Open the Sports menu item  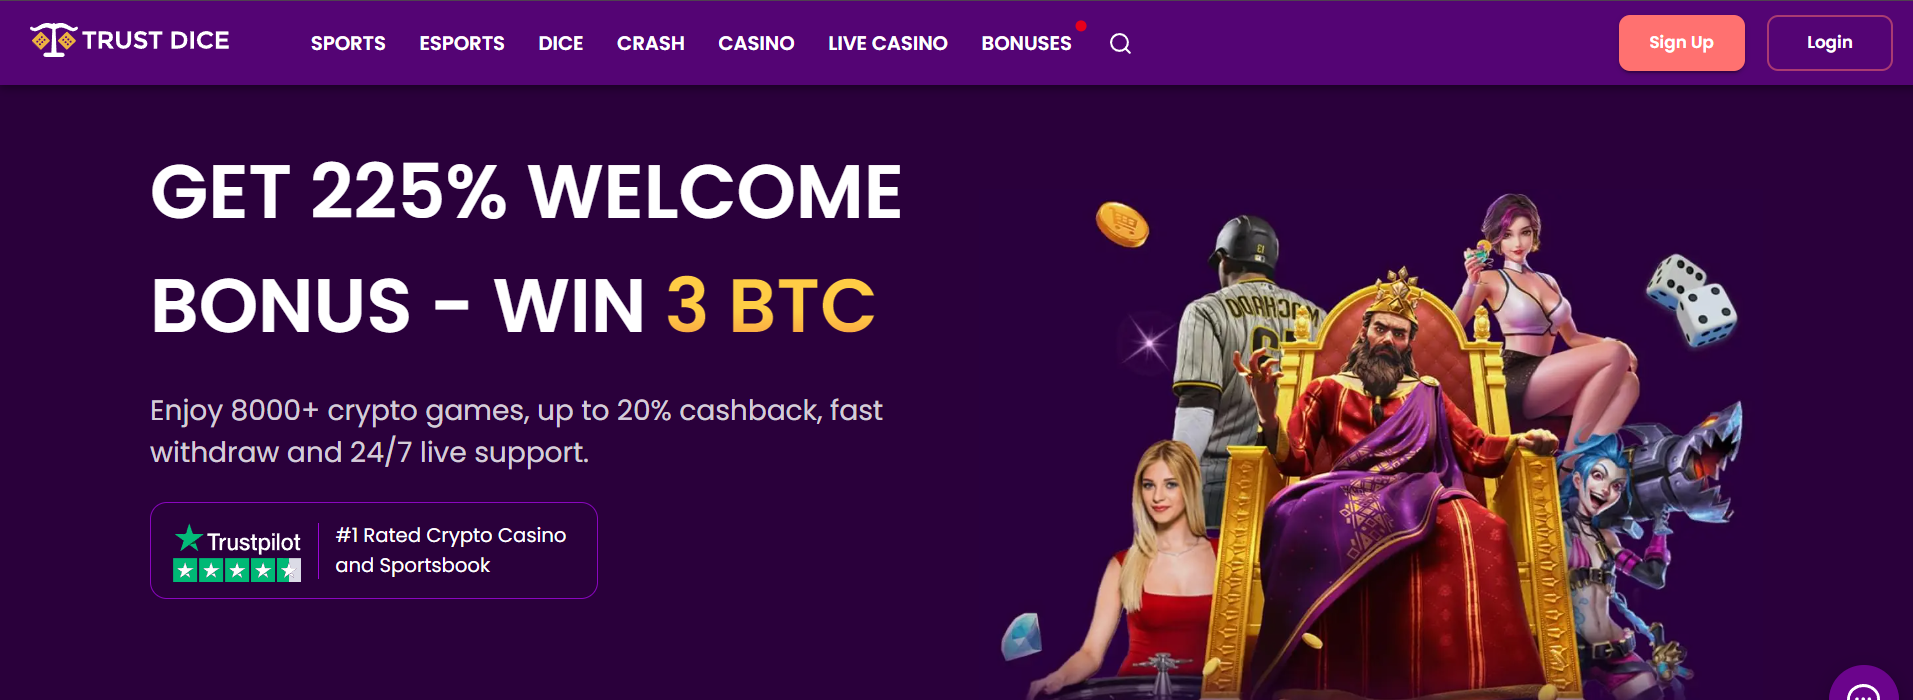point(348,43)
